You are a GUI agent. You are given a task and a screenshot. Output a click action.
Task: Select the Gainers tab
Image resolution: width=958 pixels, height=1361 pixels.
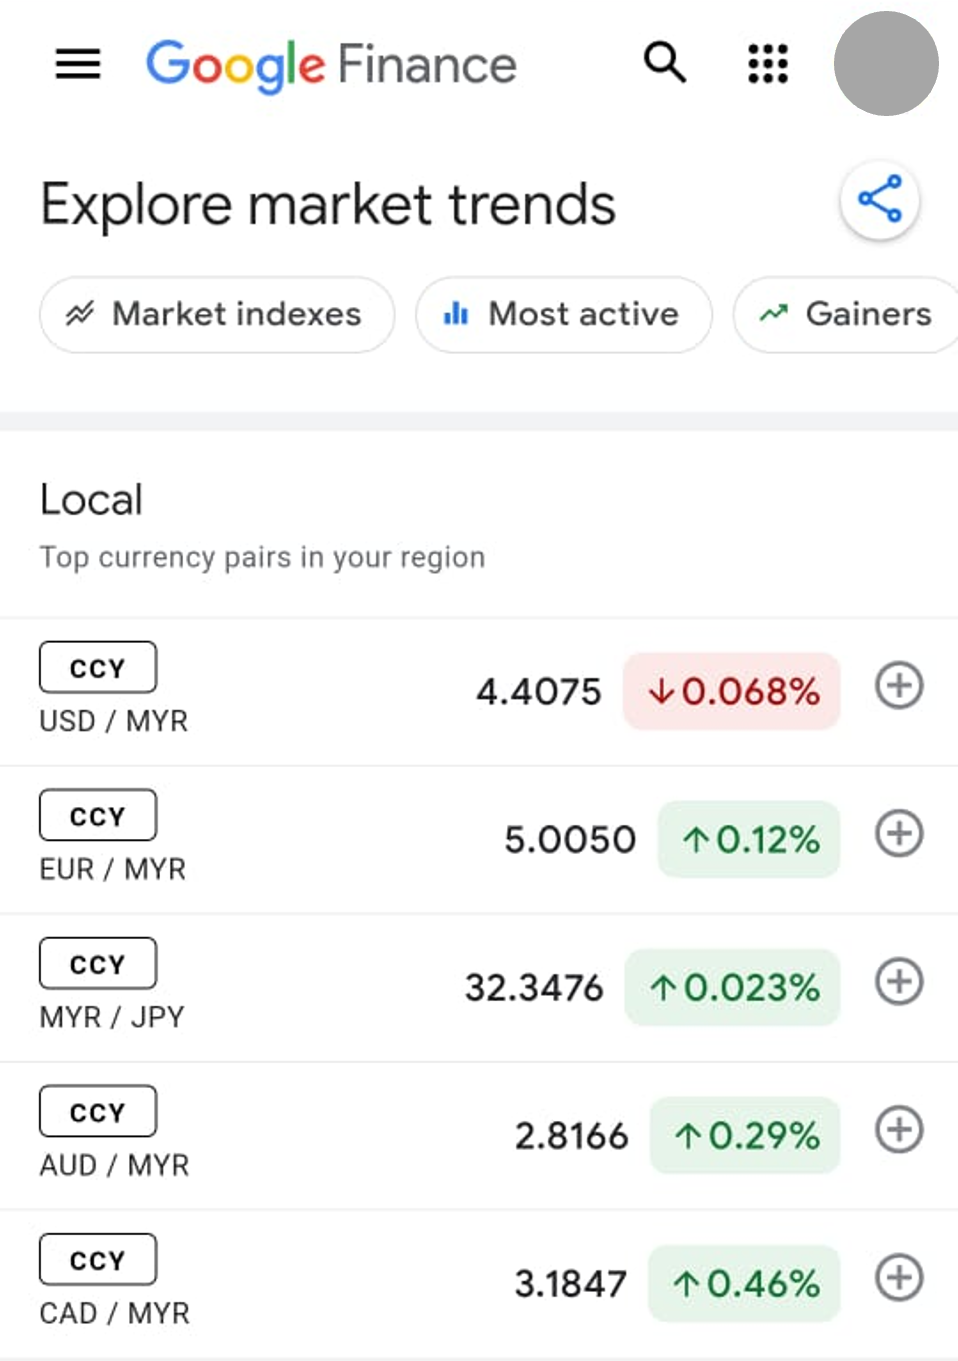[846, 314]
